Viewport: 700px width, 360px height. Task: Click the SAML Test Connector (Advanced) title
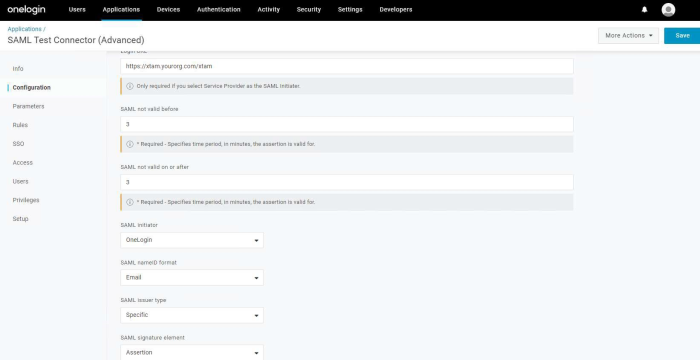(76, 40)
